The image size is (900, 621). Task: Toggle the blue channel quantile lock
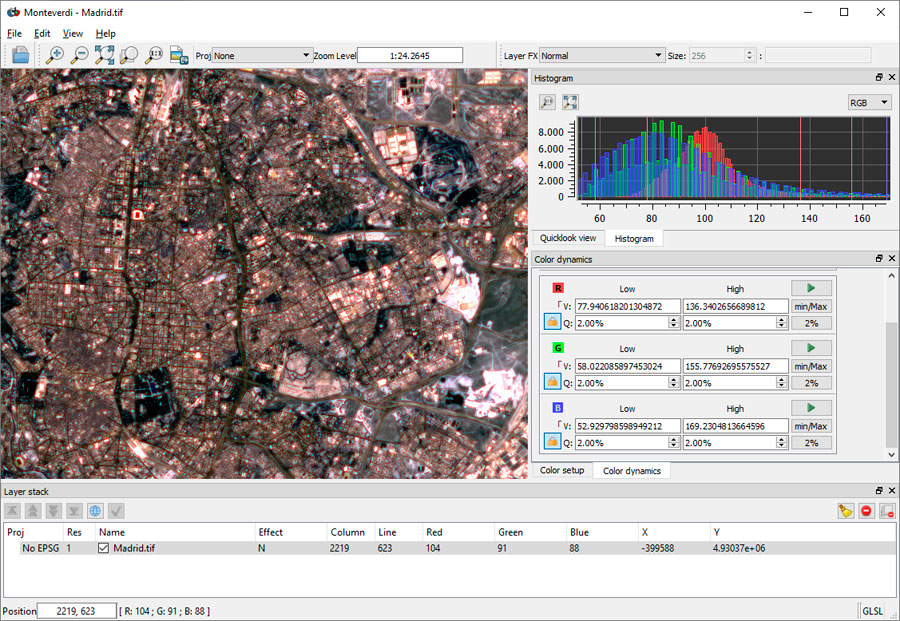click(552, 442)
